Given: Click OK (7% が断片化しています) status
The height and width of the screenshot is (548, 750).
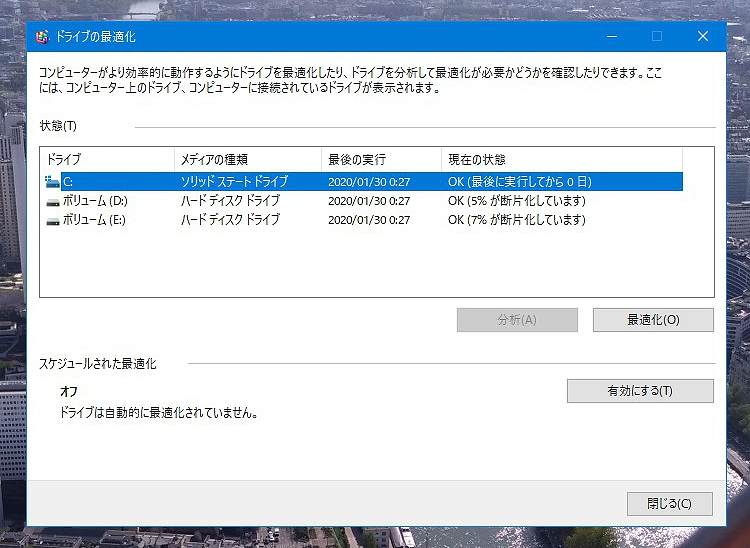Looking at the screenshot, I should (517, 220).
